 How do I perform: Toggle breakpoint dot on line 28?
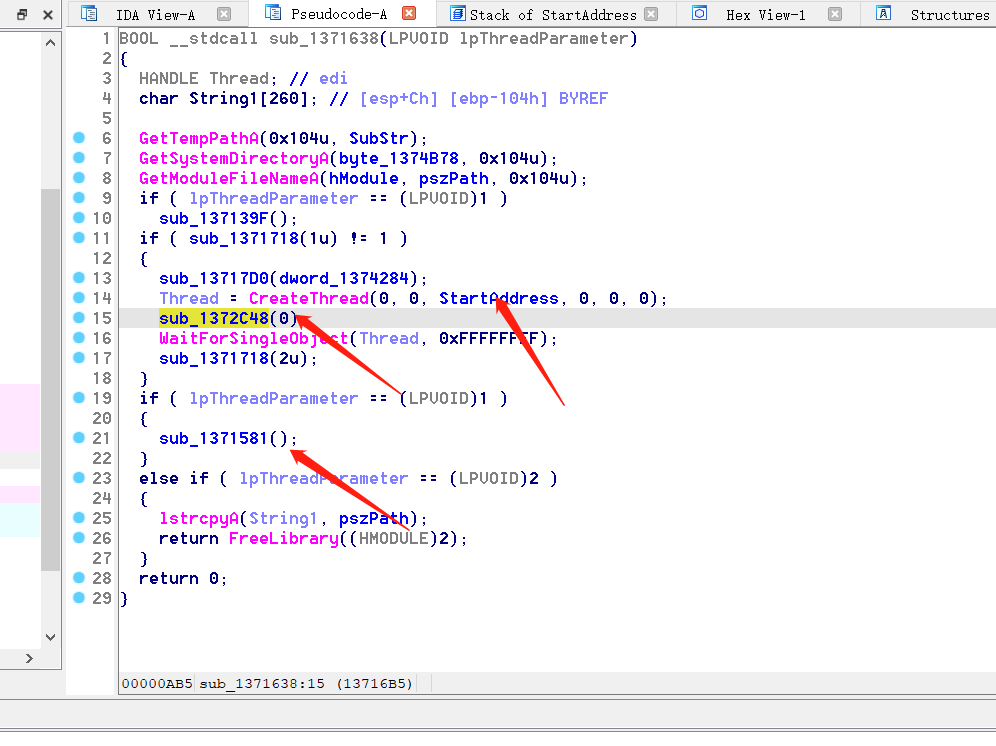(79, 578)
